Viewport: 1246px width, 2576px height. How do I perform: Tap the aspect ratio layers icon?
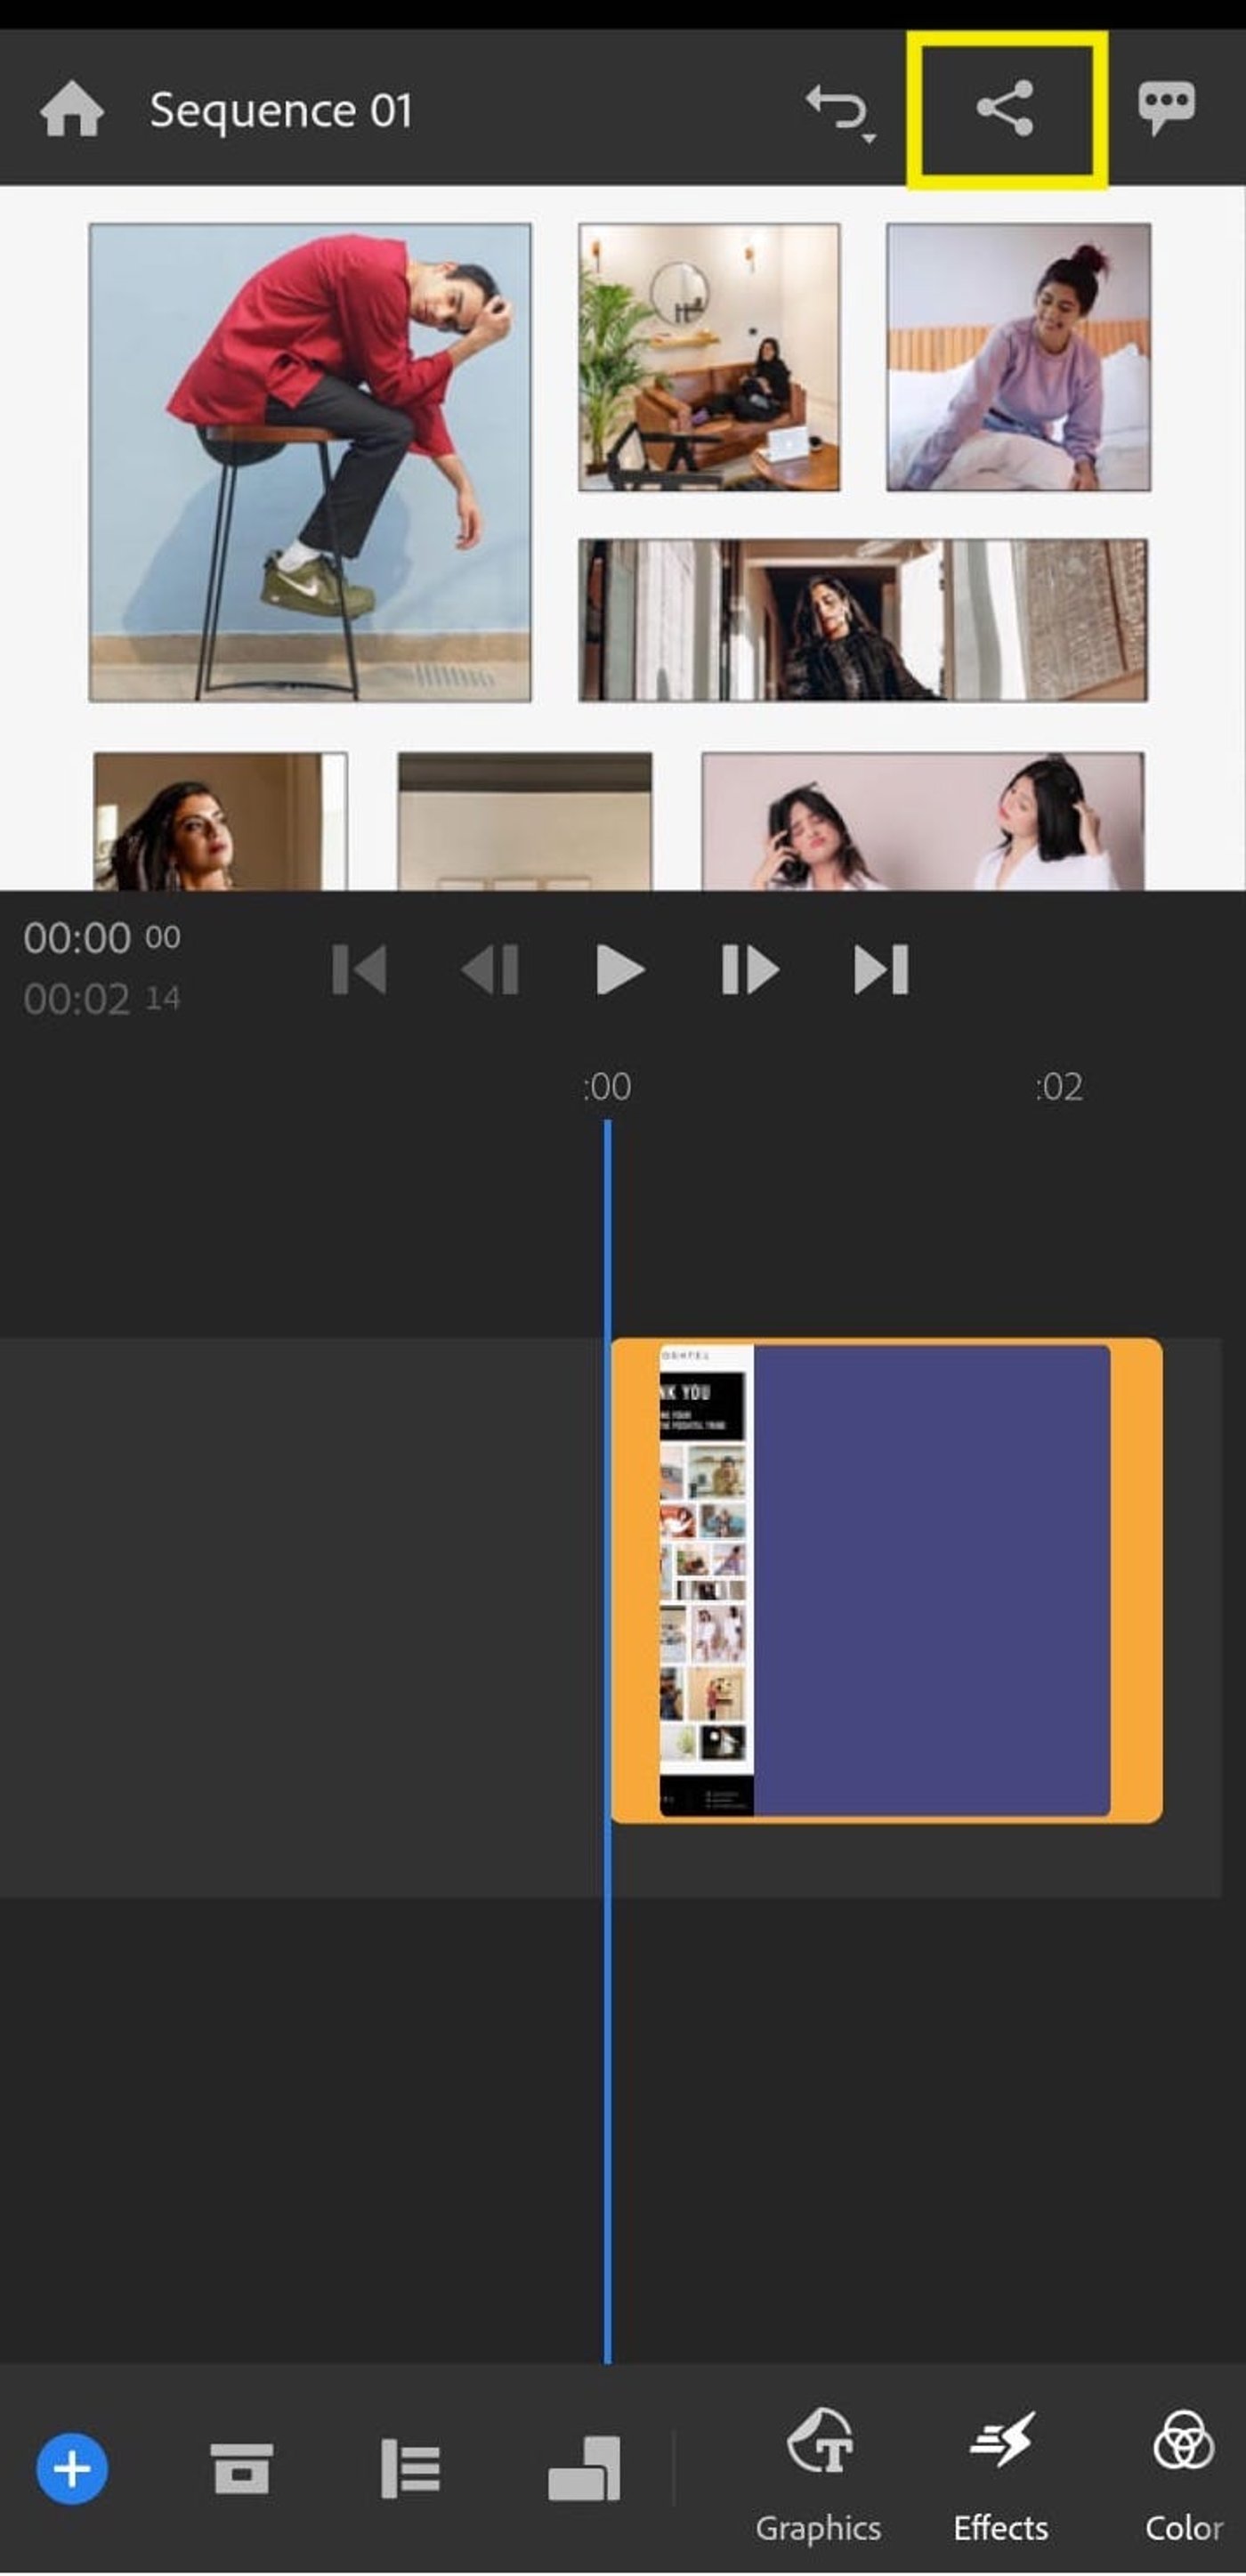[x=584, y=2468]
